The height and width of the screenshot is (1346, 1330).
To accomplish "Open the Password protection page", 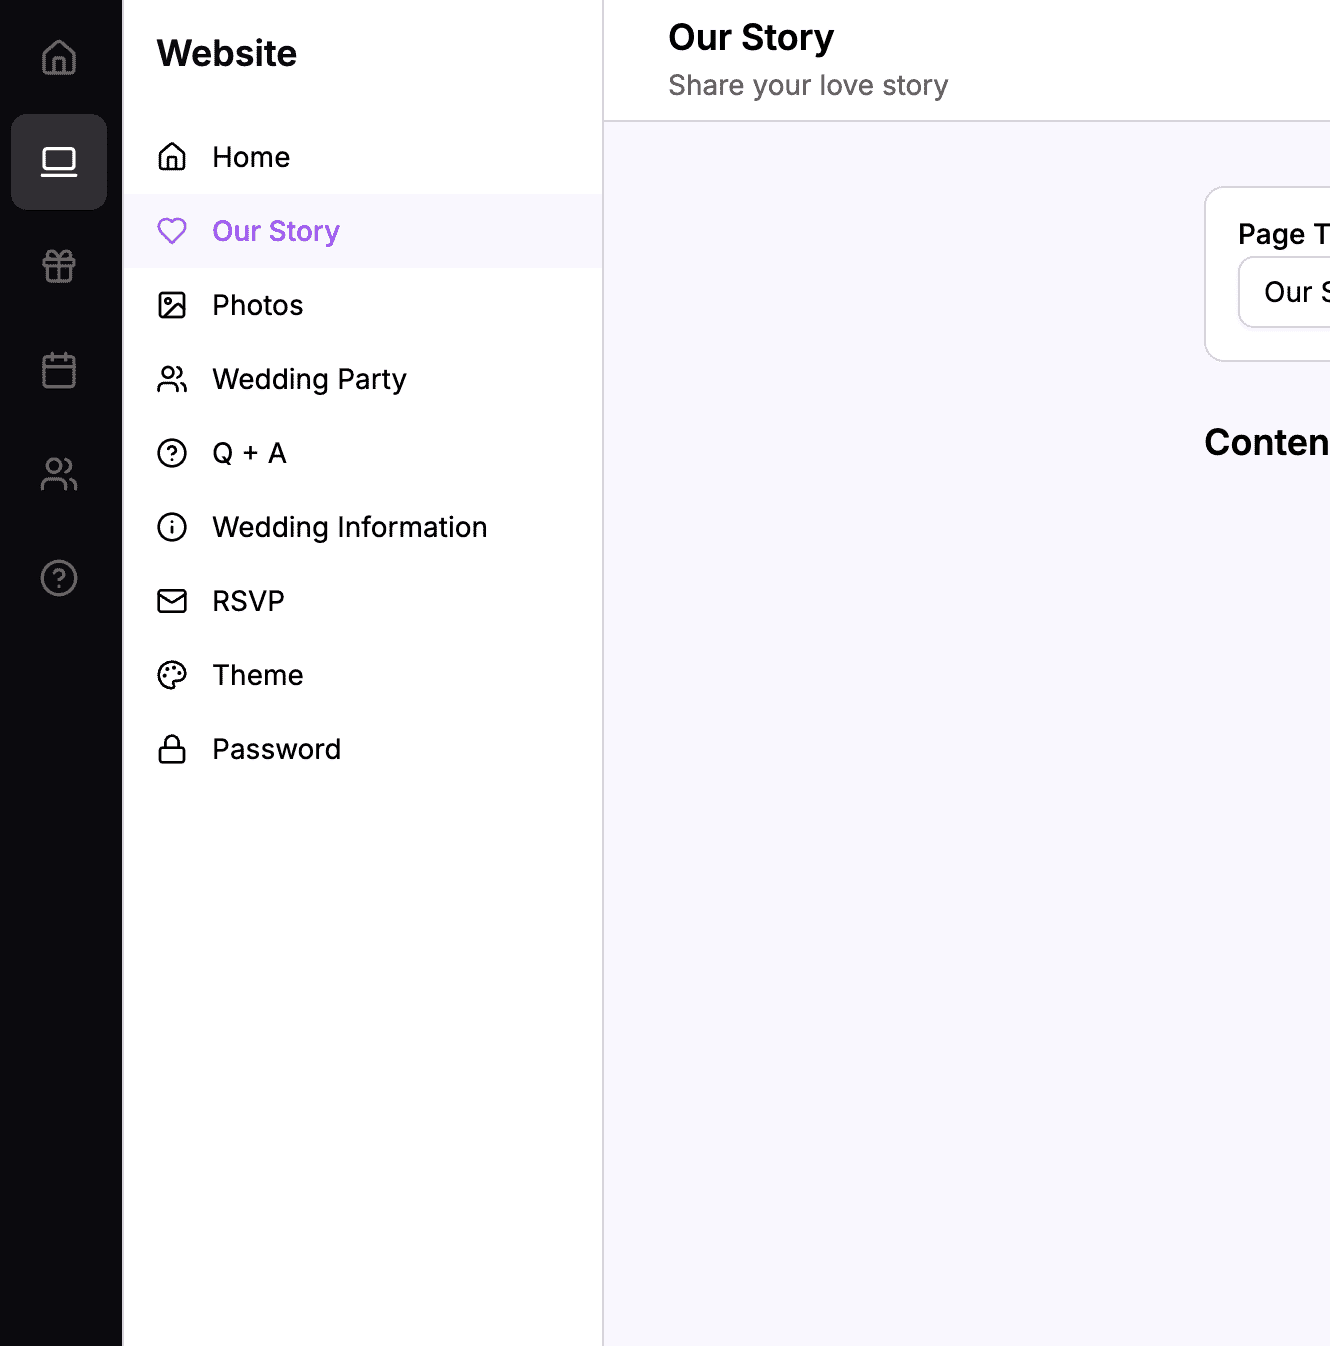I will [x=276, y=749].
